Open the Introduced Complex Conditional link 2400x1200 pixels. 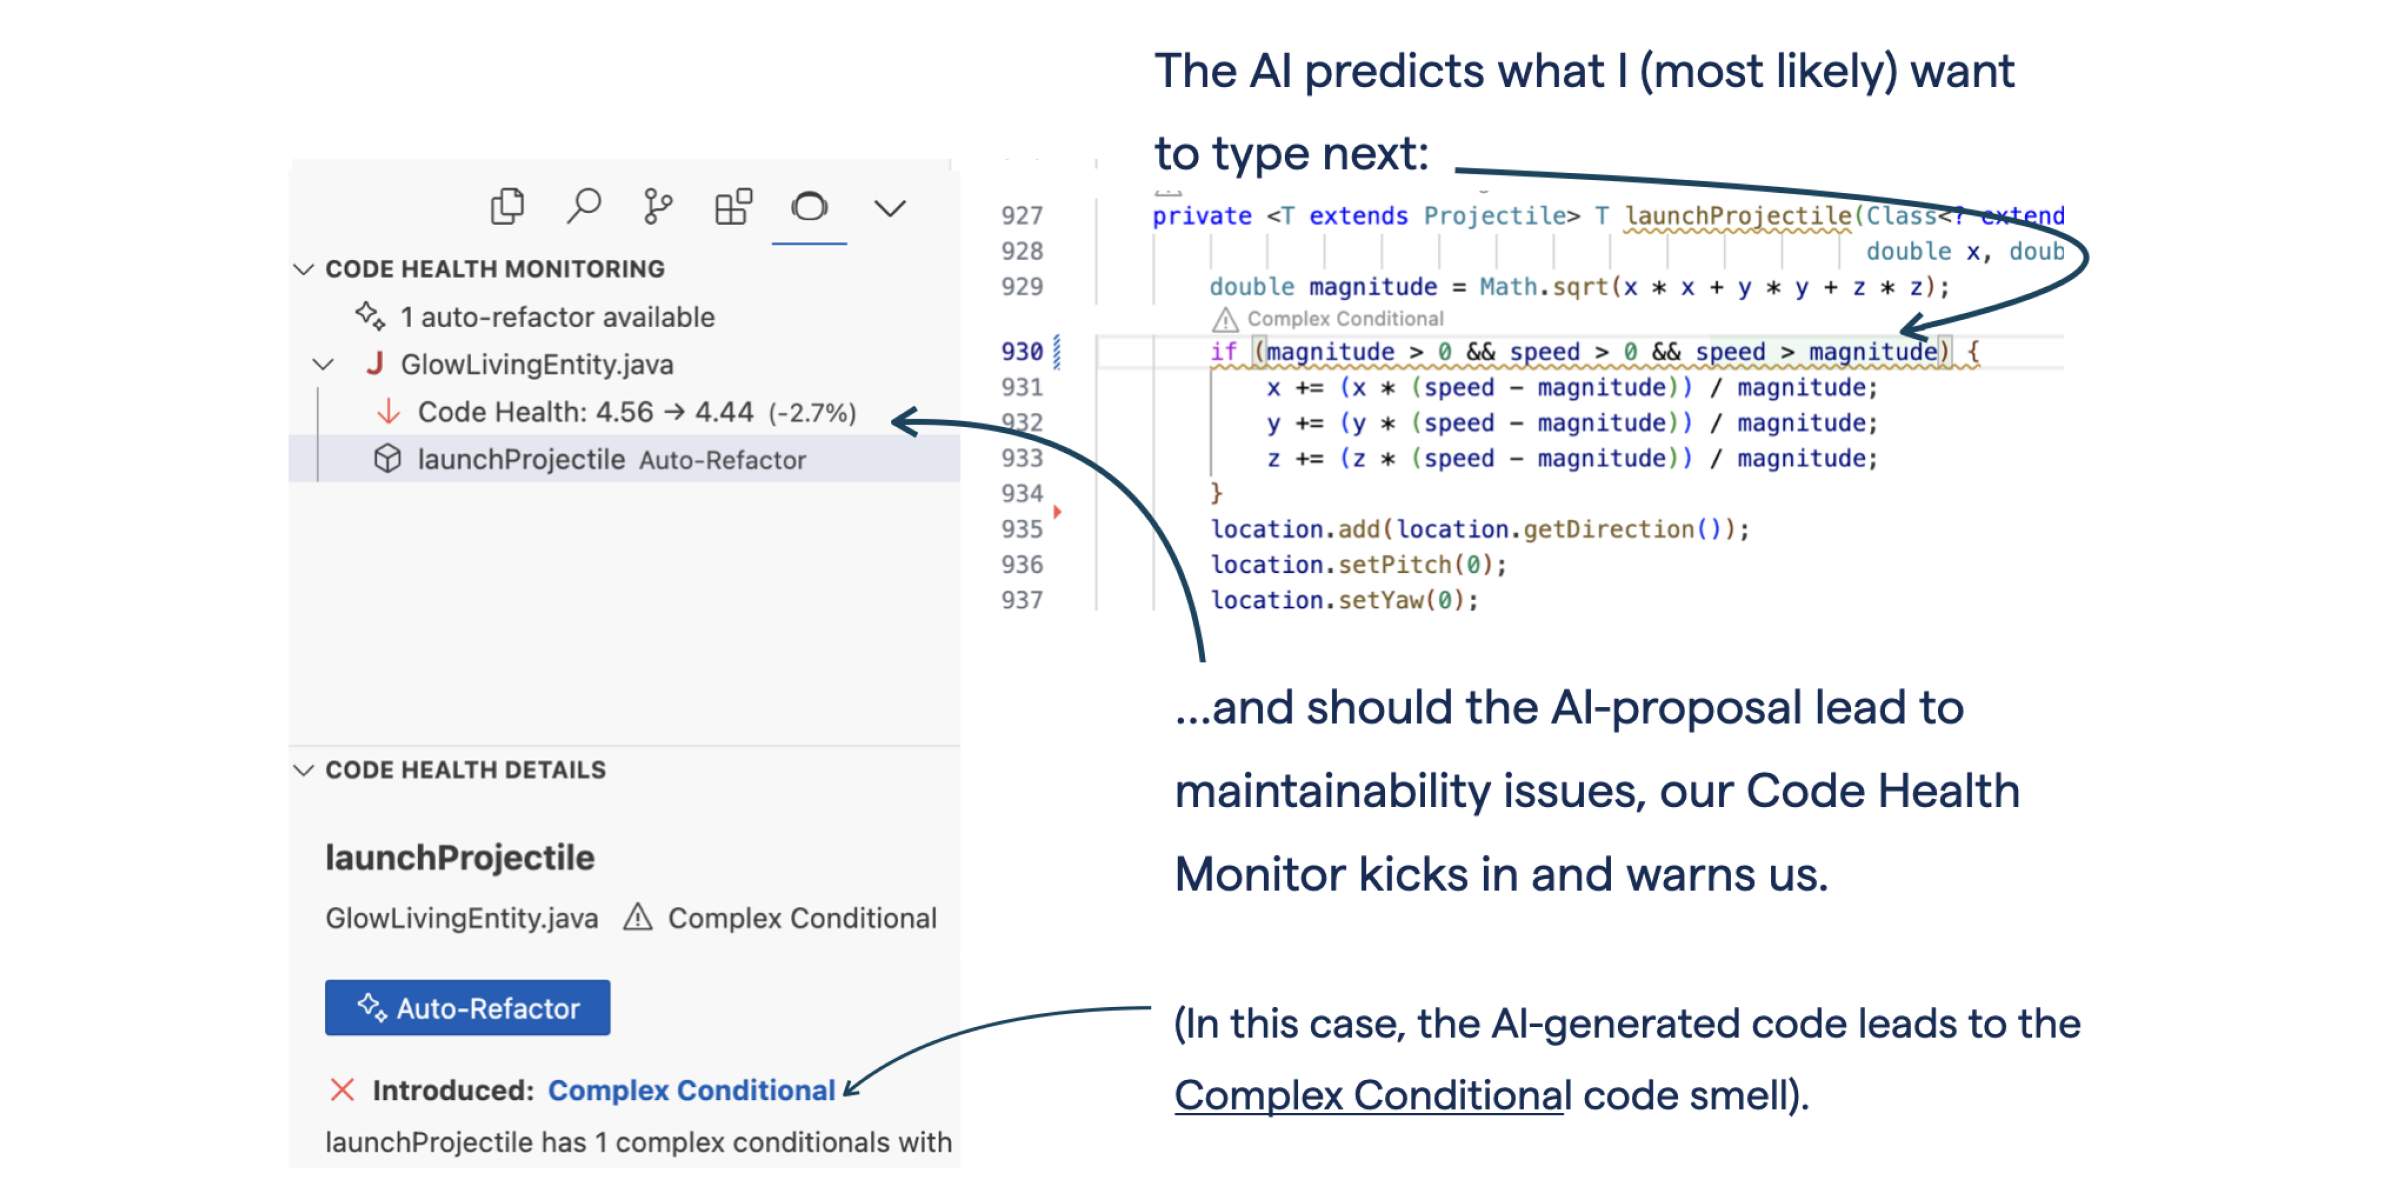click(691, 1090)
